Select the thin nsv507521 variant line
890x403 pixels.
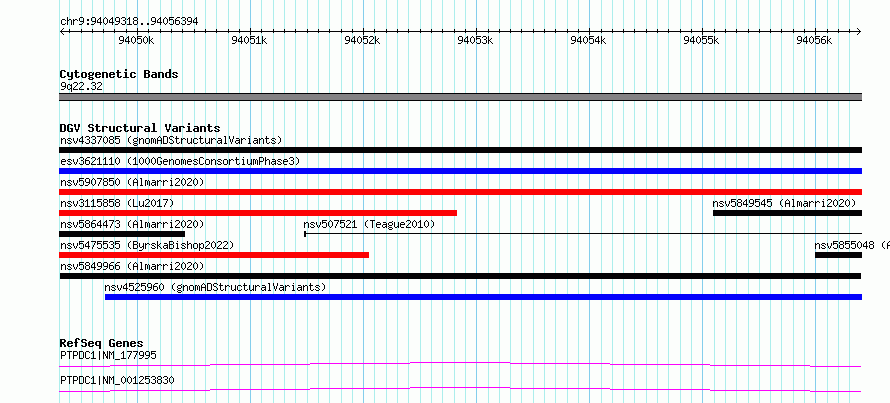tap(583, 234)
